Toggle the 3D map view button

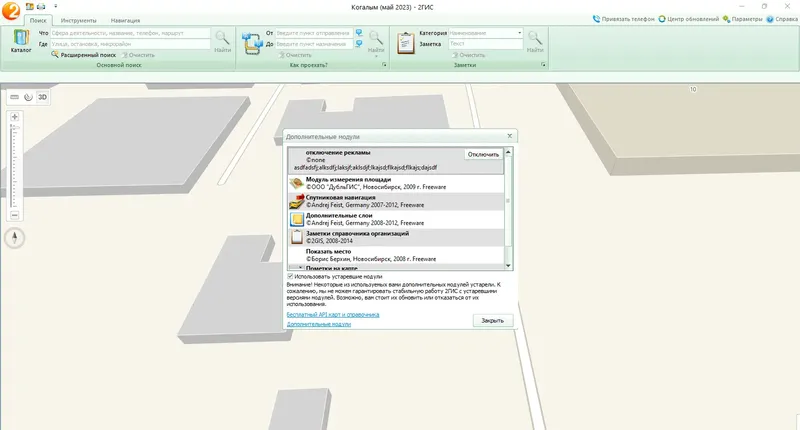[x=42, y=97]
